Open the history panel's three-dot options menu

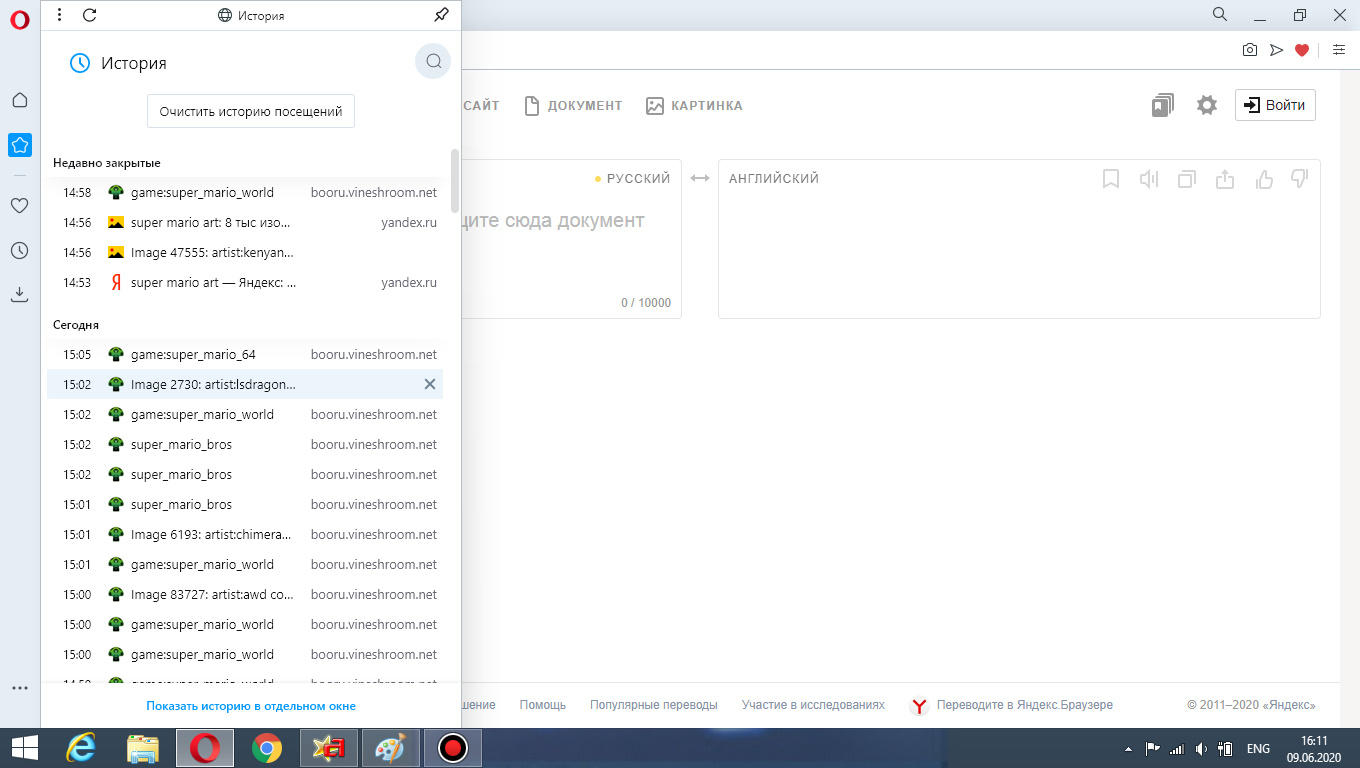coord(60,15)
